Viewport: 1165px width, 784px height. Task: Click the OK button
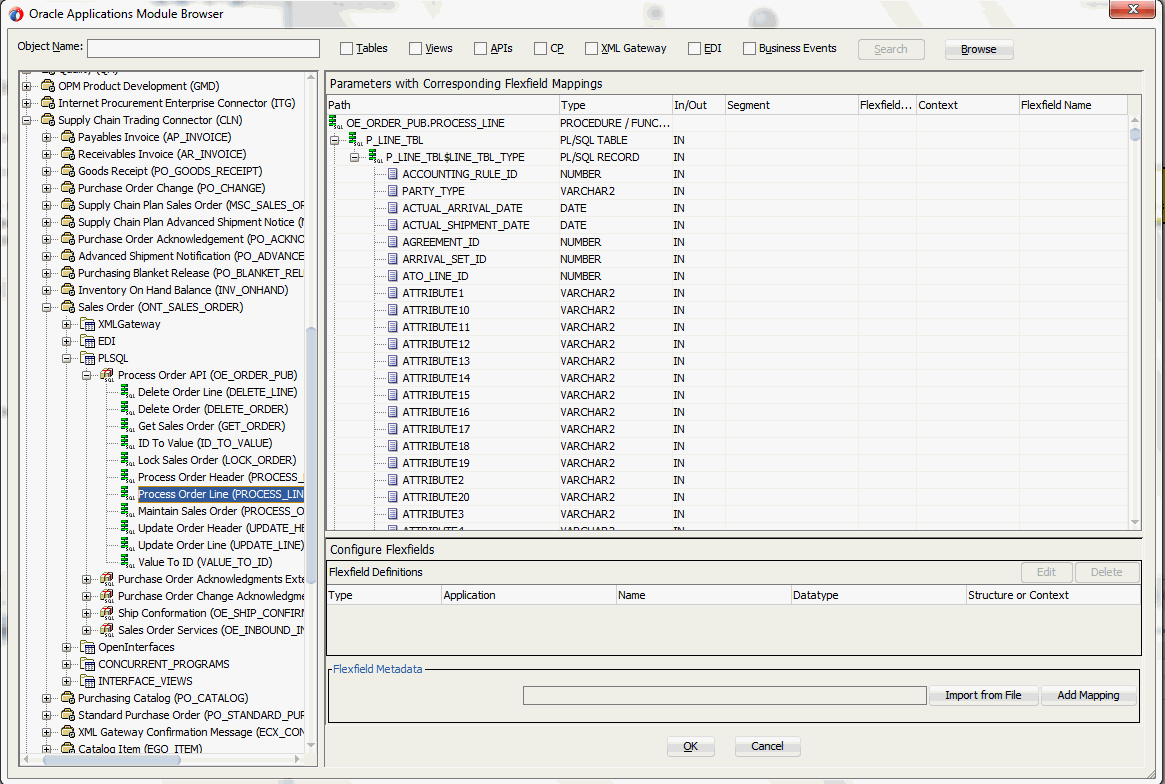click(x=690, y=746)
